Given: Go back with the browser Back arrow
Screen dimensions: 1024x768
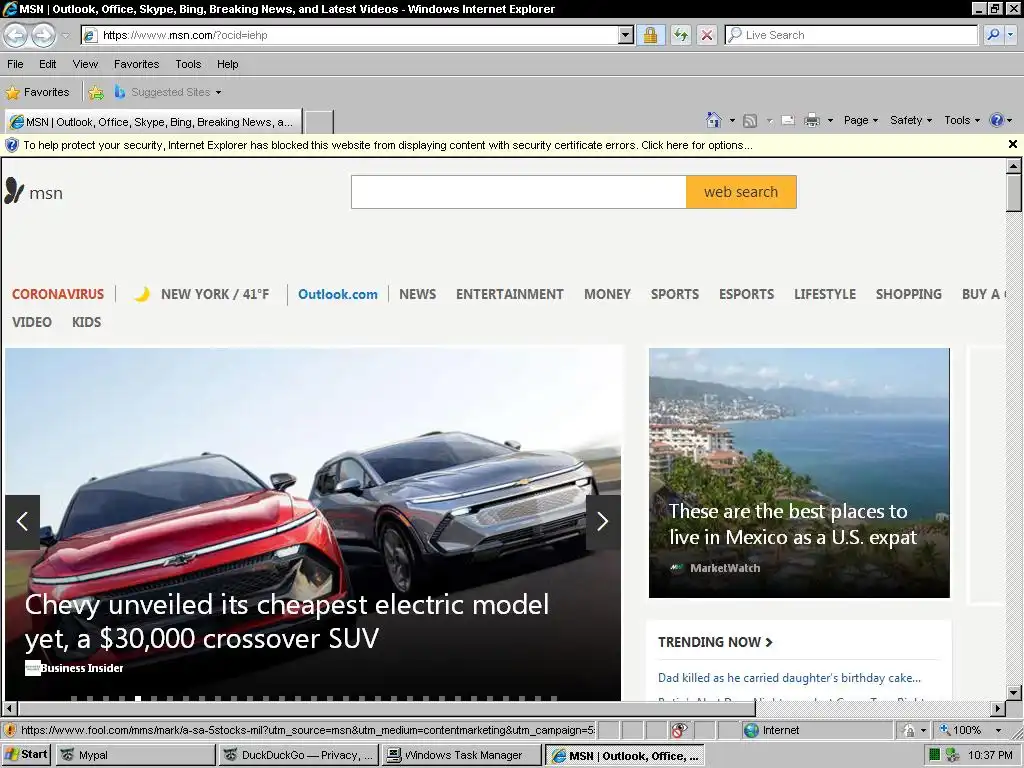Looking at the screenshot, I should click(16, 35).
